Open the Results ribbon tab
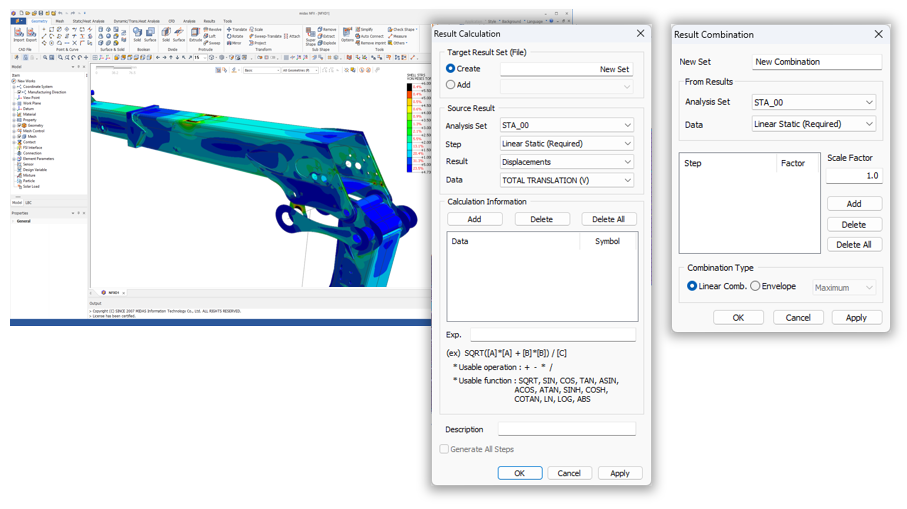 209,21
